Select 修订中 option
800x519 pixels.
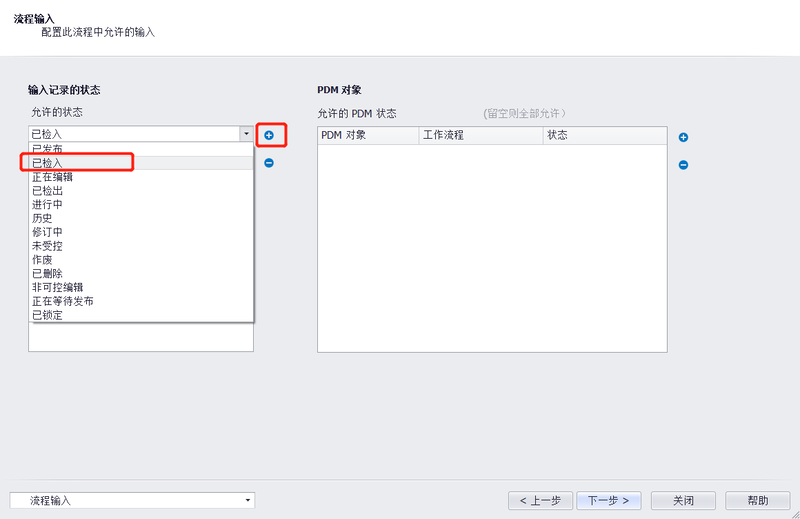click(x=141, y=232)
